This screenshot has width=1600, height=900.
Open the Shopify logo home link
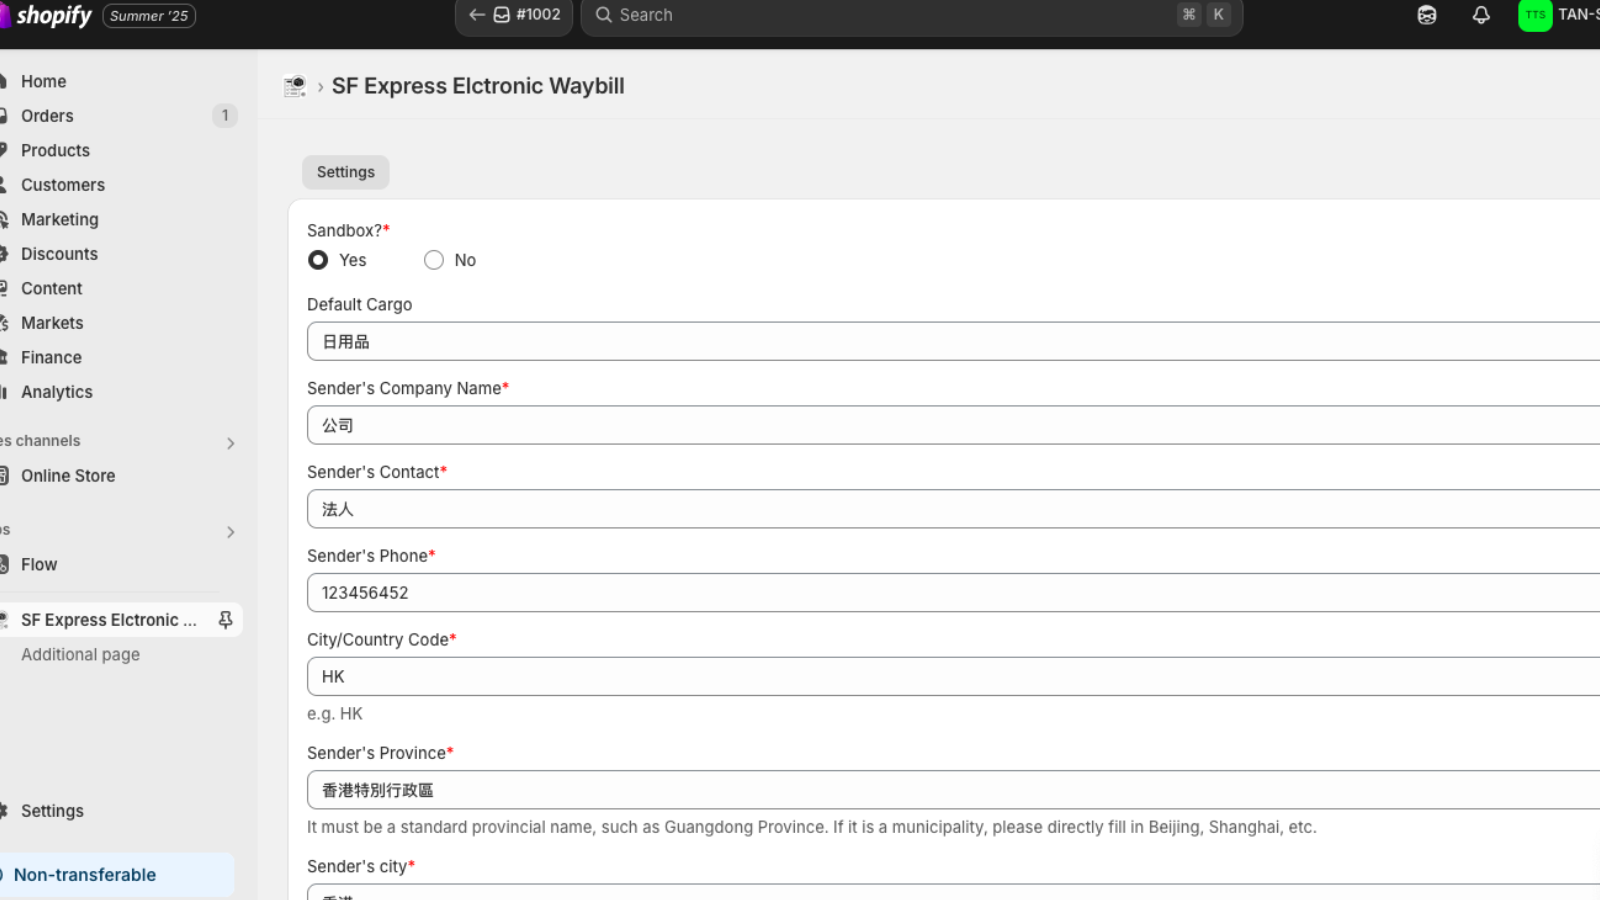coord(48,16)
